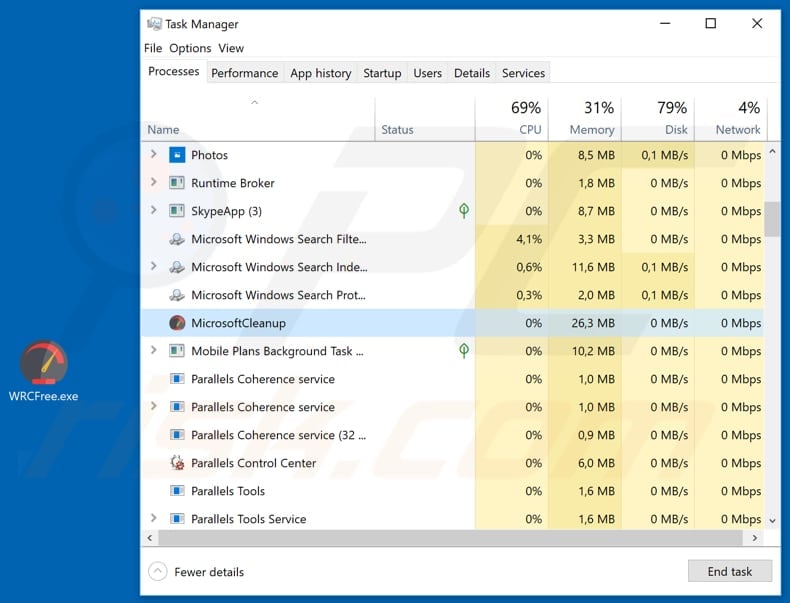Expand the SkypeApp (3) process group
Image resolution: width=790 pixels, height=603 pixels.
153,210
